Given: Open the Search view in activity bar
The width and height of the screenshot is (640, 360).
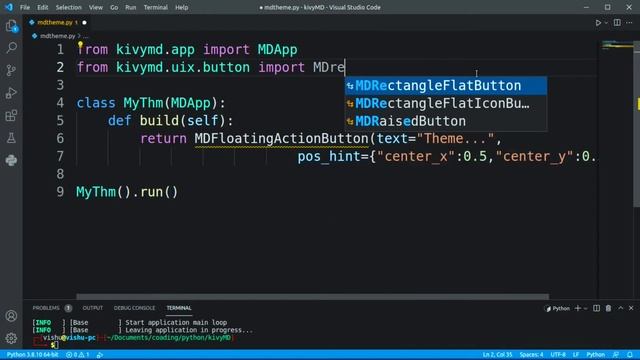Looking at the screenshot, I should (11, 48).
